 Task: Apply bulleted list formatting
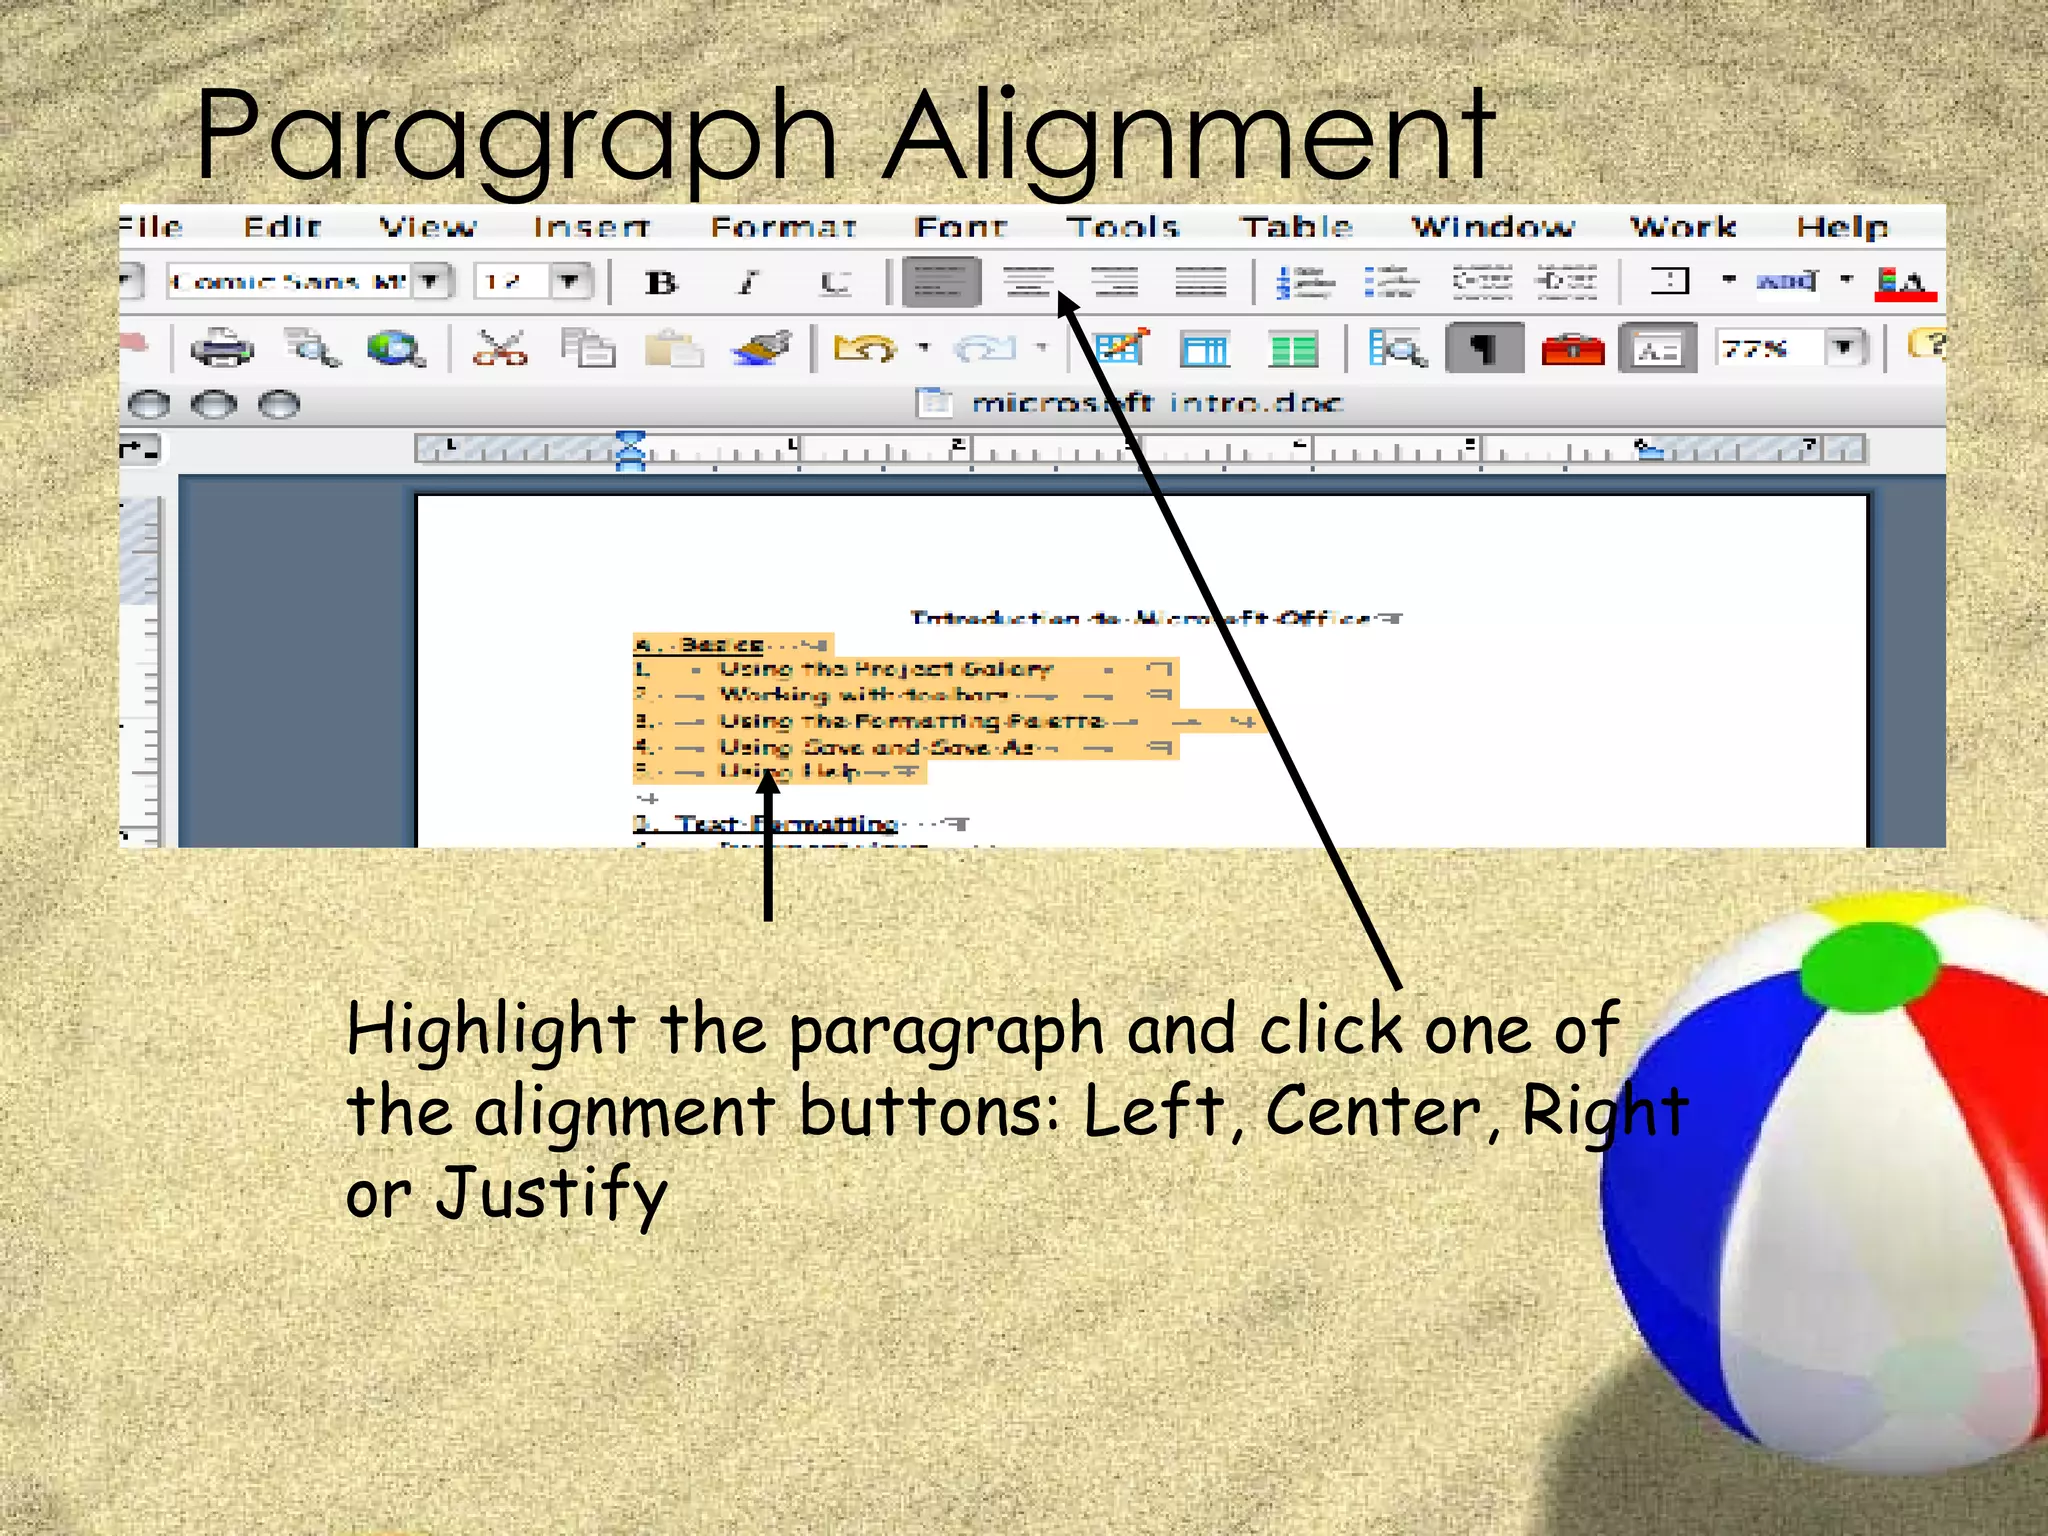(1391, 283)
